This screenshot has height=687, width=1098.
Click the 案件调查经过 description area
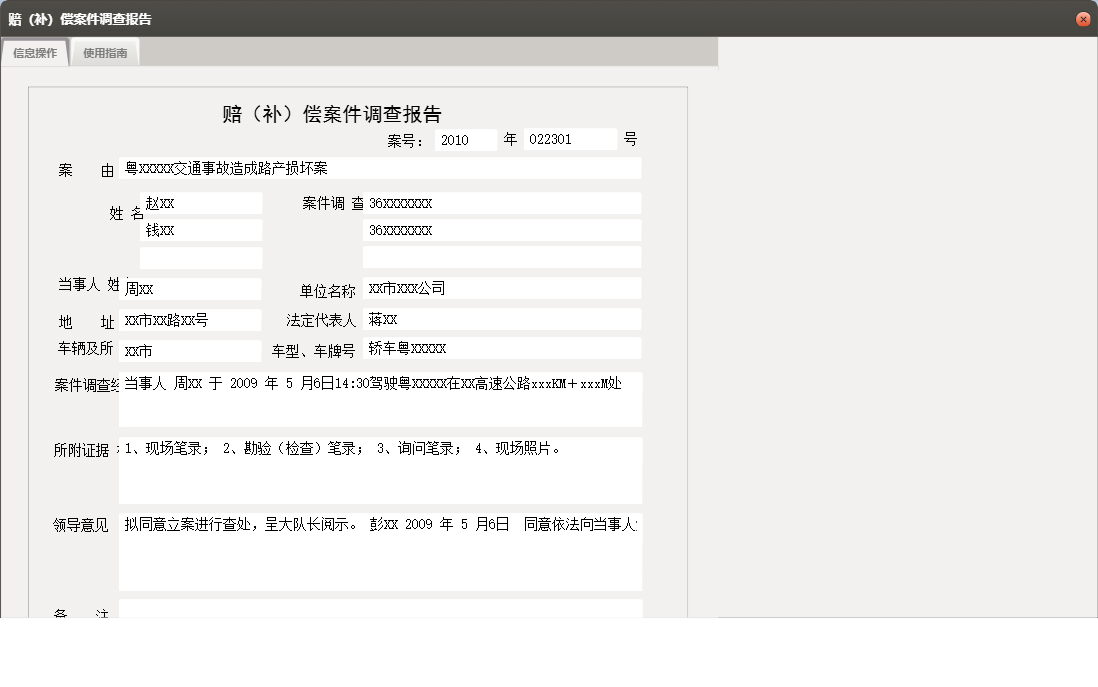pos(379,397)
